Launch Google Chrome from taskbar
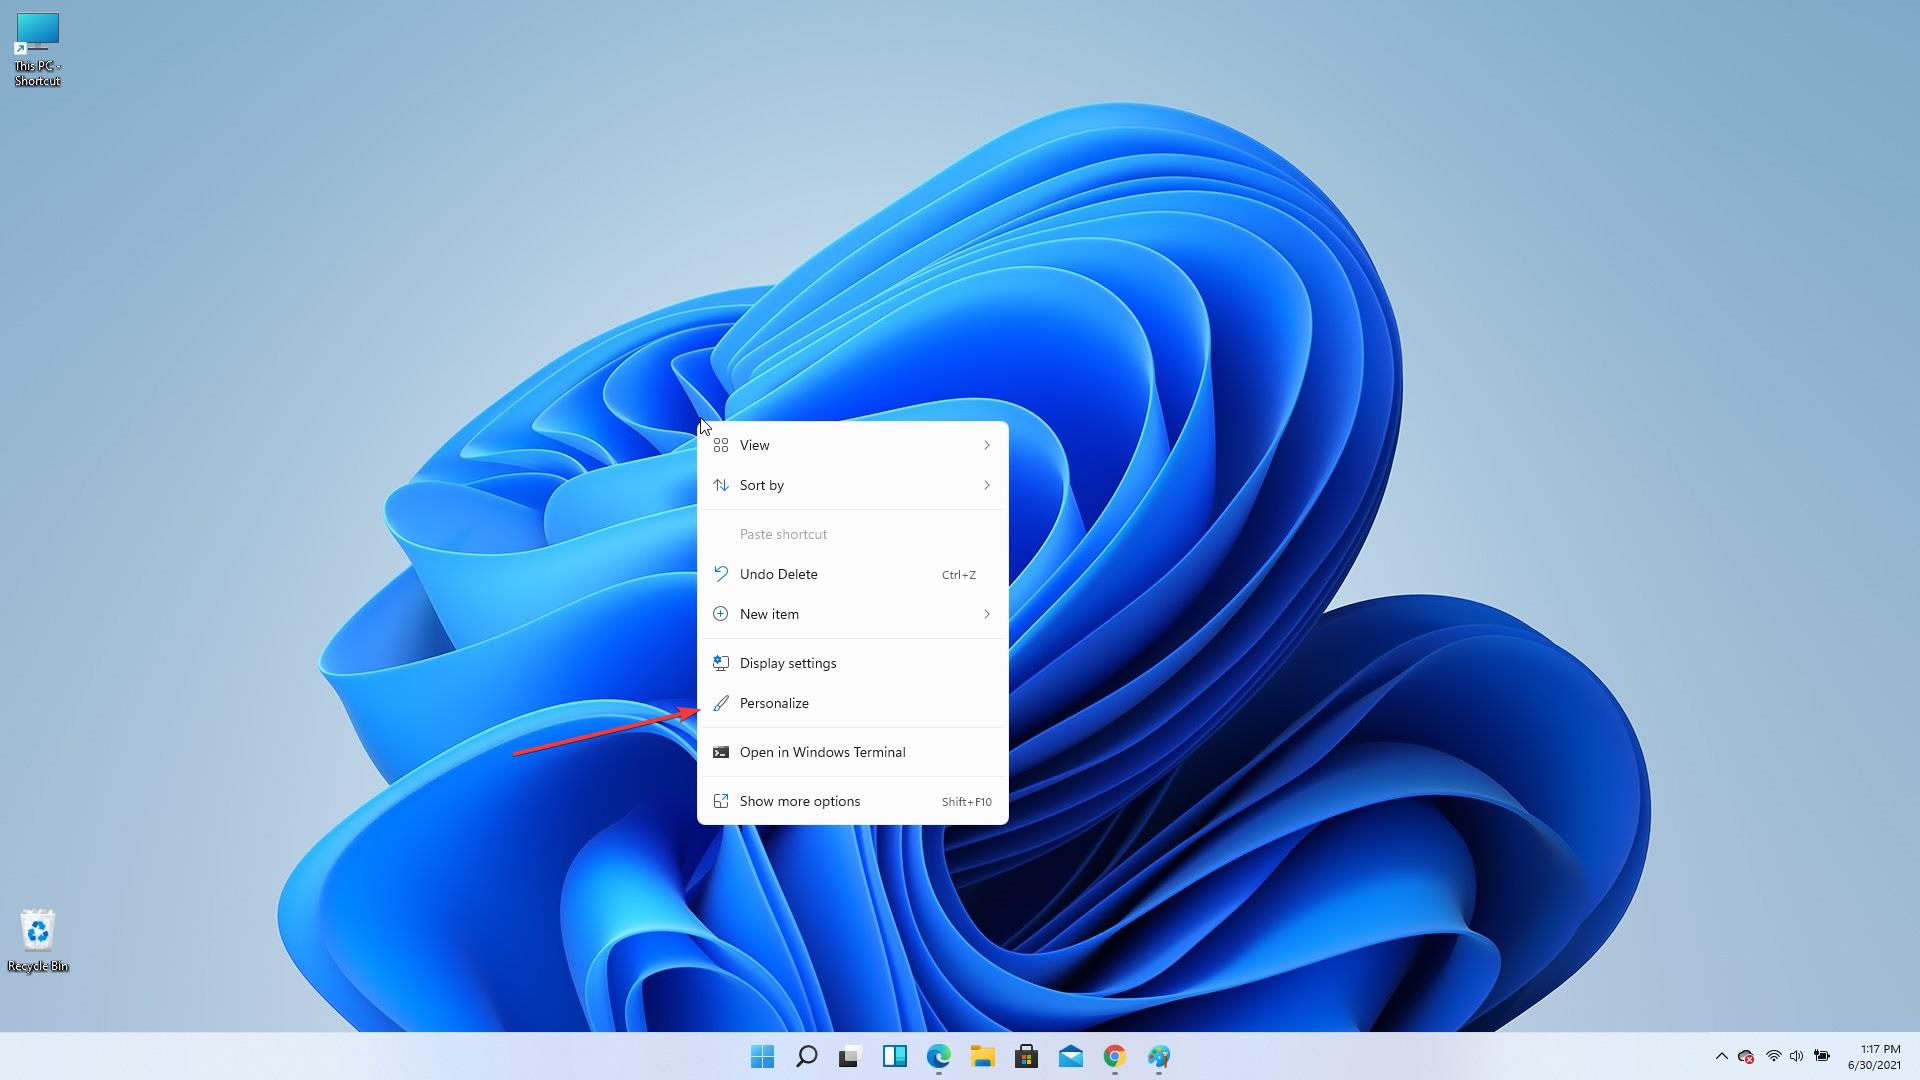1920x1080 pixels. (x=1114, y=1056)
